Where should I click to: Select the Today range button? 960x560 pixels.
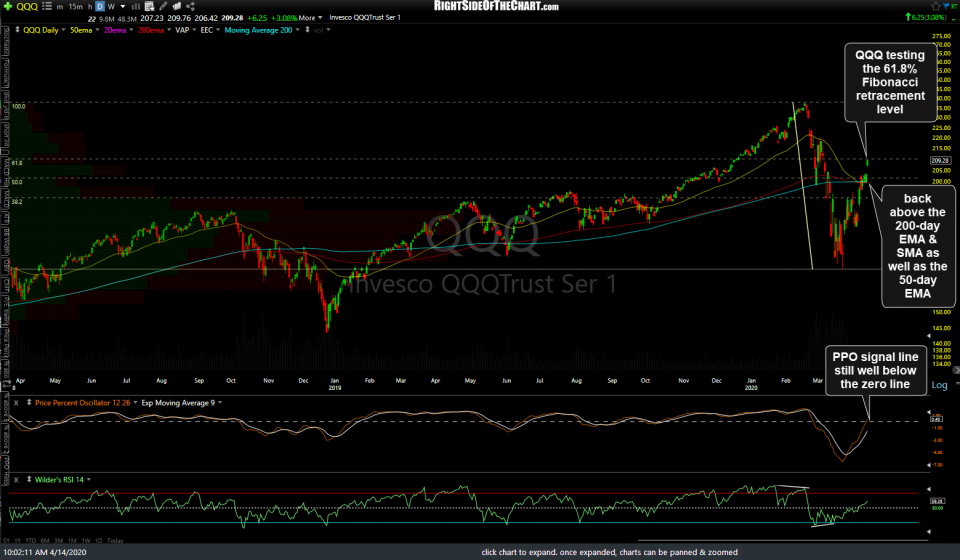pyautogui.click(x=115, y=541)
